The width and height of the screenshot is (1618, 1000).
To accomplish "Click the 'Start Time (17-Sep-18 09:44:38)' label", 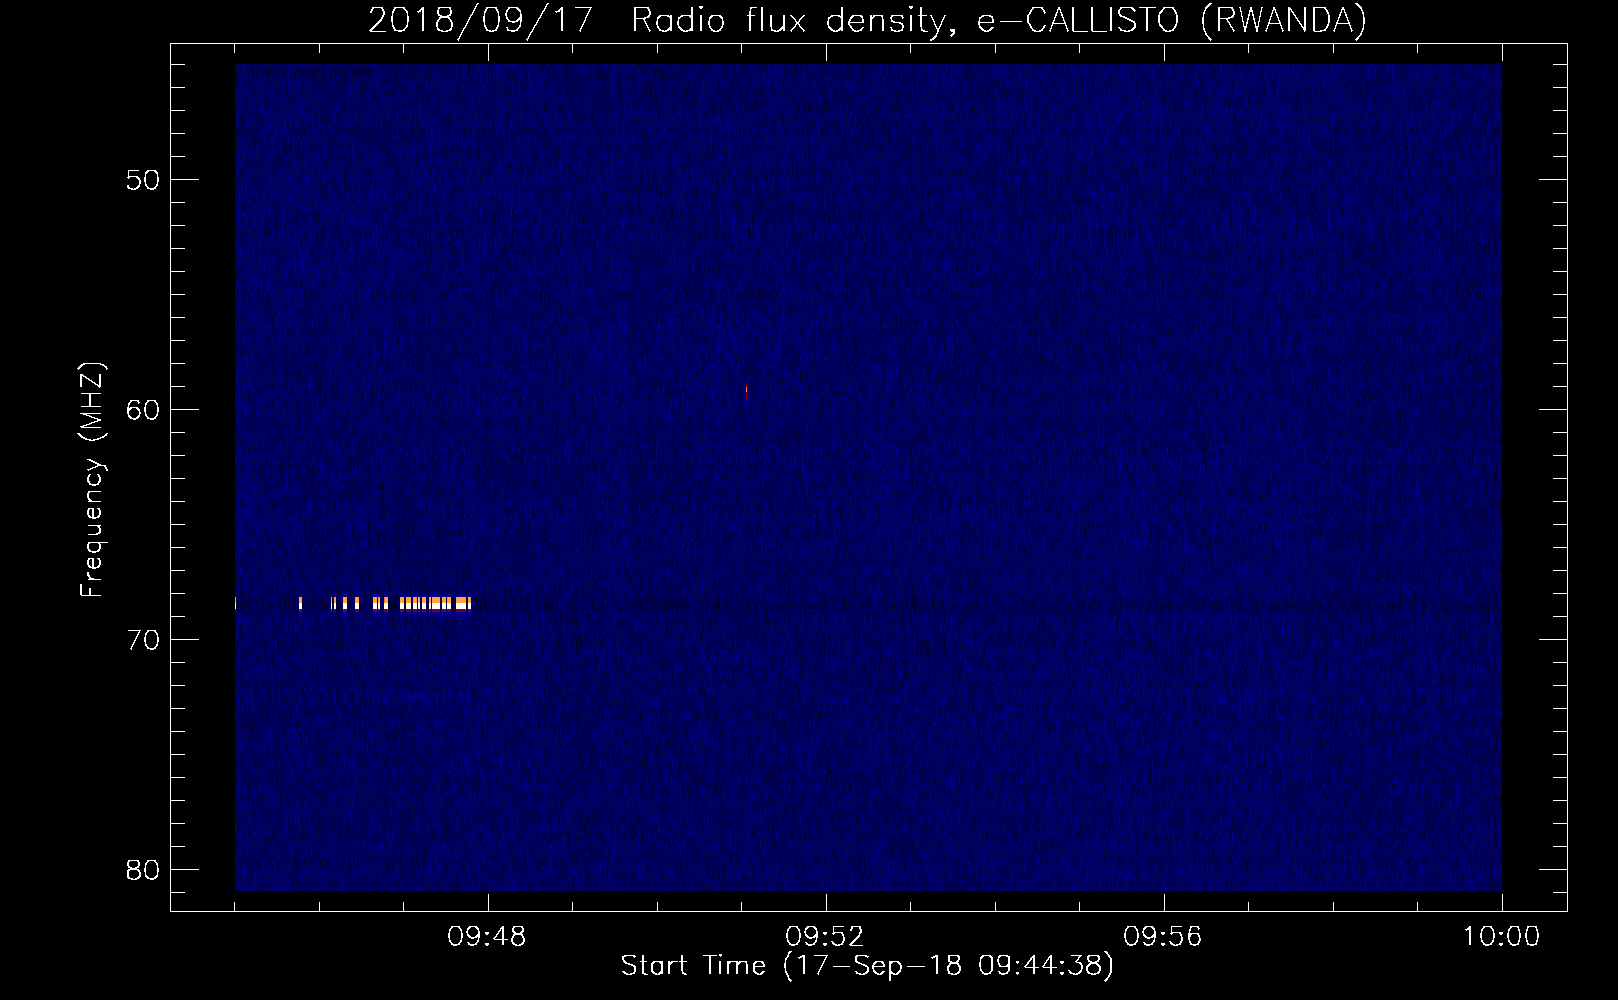I will [x=867, y=966].
